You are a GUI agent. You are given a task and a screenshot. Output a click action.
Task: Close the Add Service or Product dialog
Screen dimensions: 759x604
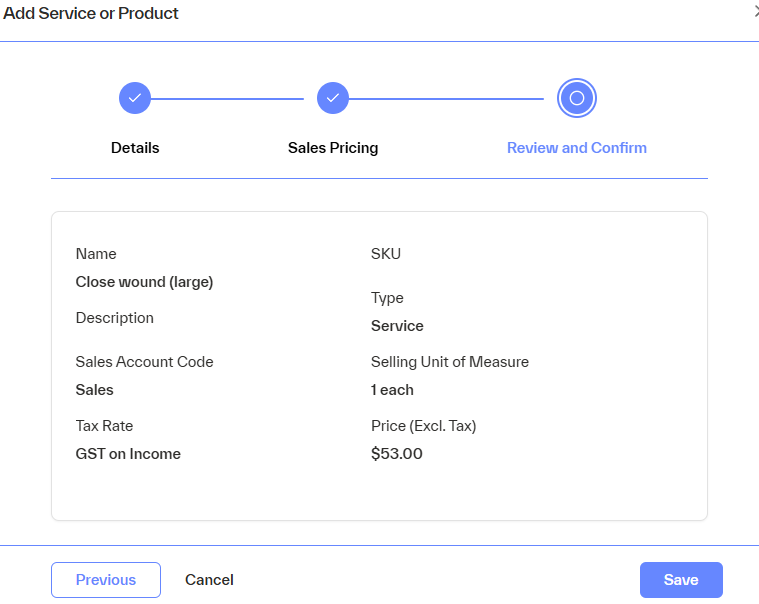click(x=755, y=13)
